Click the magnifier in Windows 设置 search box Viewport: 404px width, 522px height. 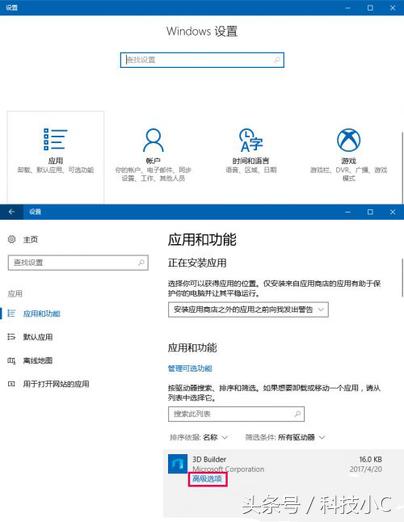point(276,60)
